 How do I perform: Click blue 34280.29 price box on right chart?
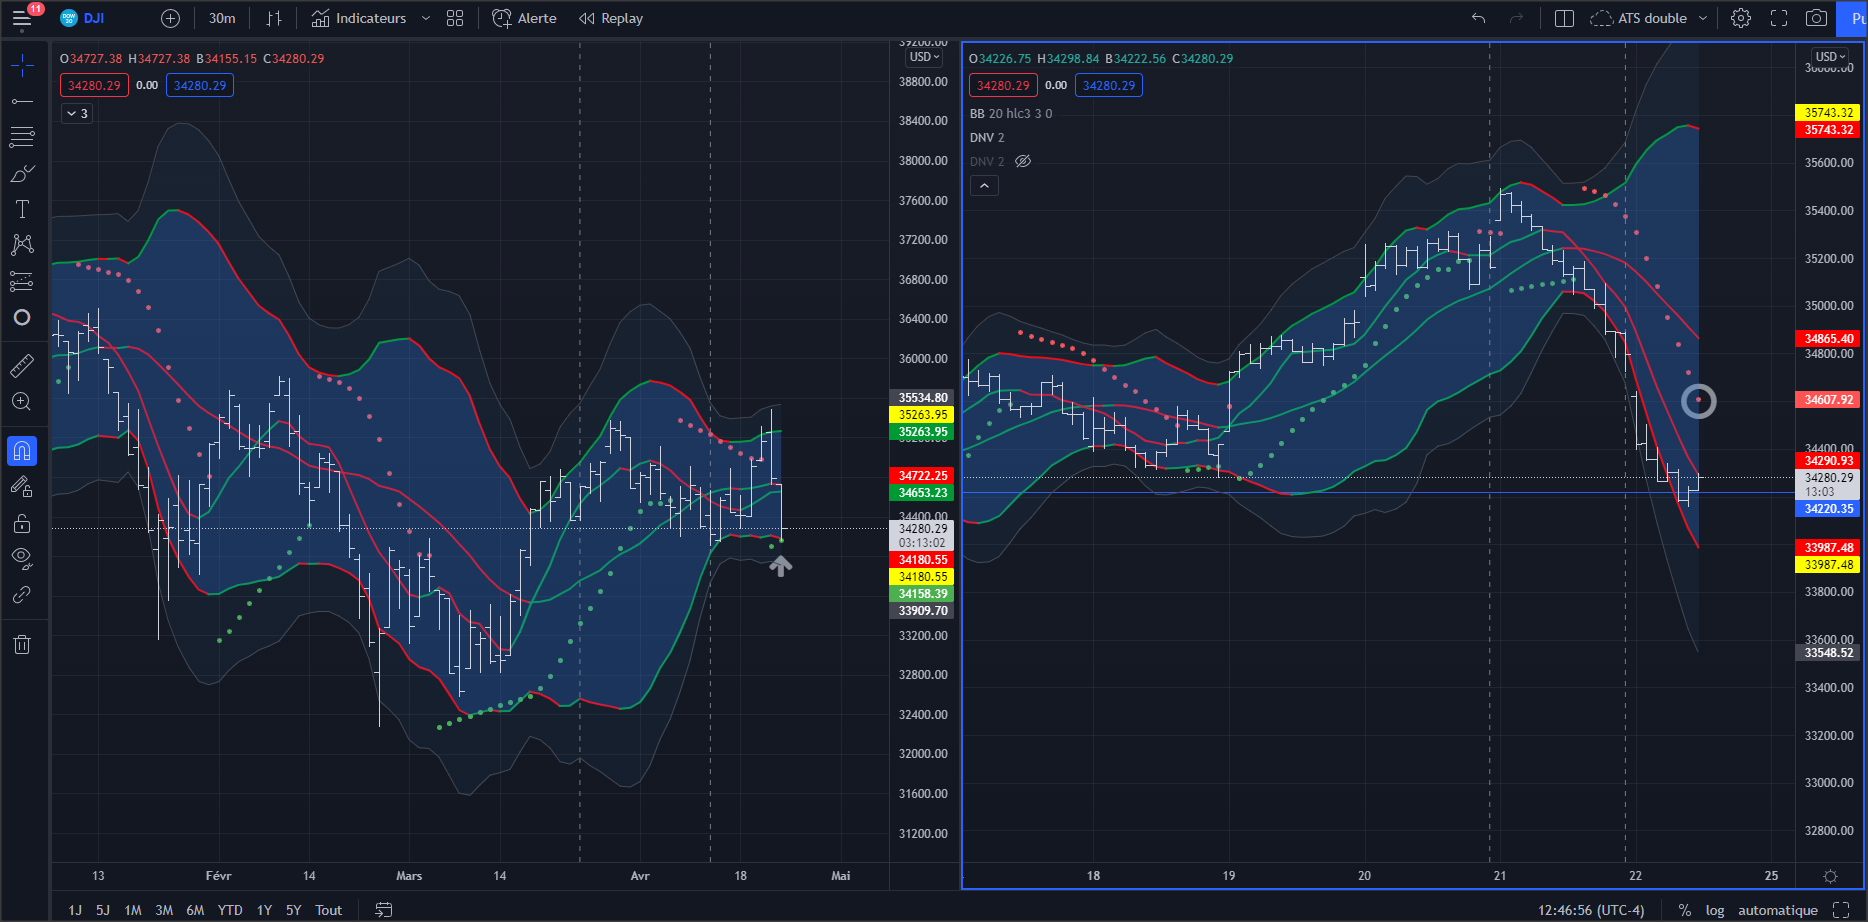click(x=1109, y=86)
